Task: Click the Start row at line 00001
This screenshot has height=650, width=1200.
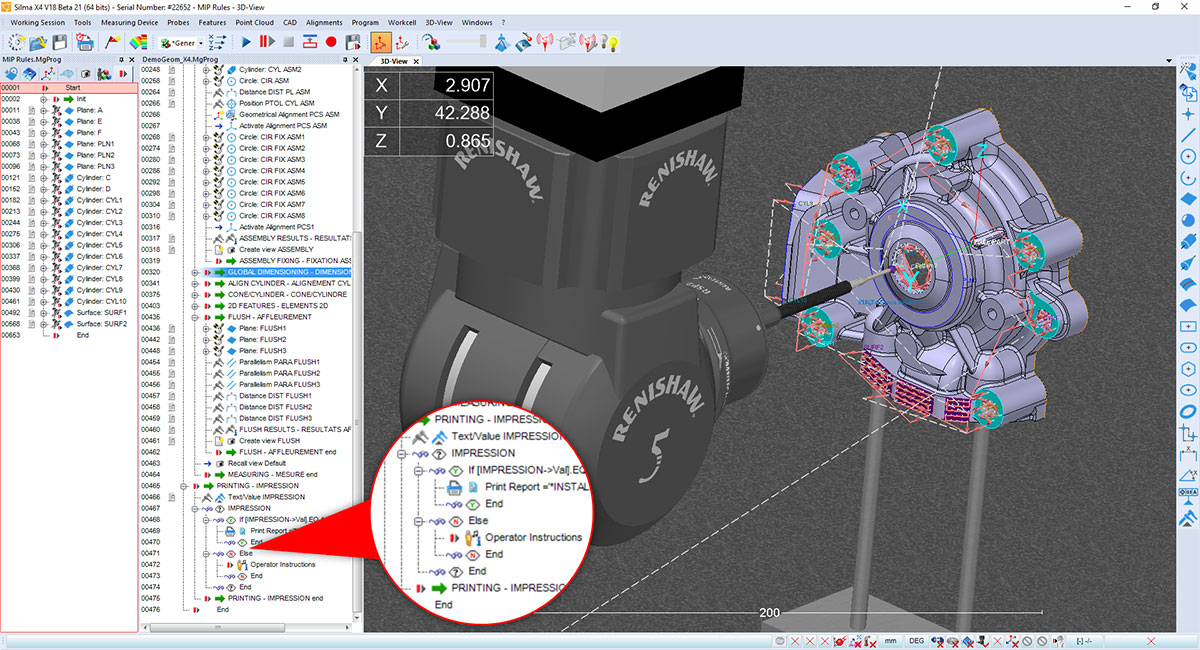Action: (x=68, y=88)
